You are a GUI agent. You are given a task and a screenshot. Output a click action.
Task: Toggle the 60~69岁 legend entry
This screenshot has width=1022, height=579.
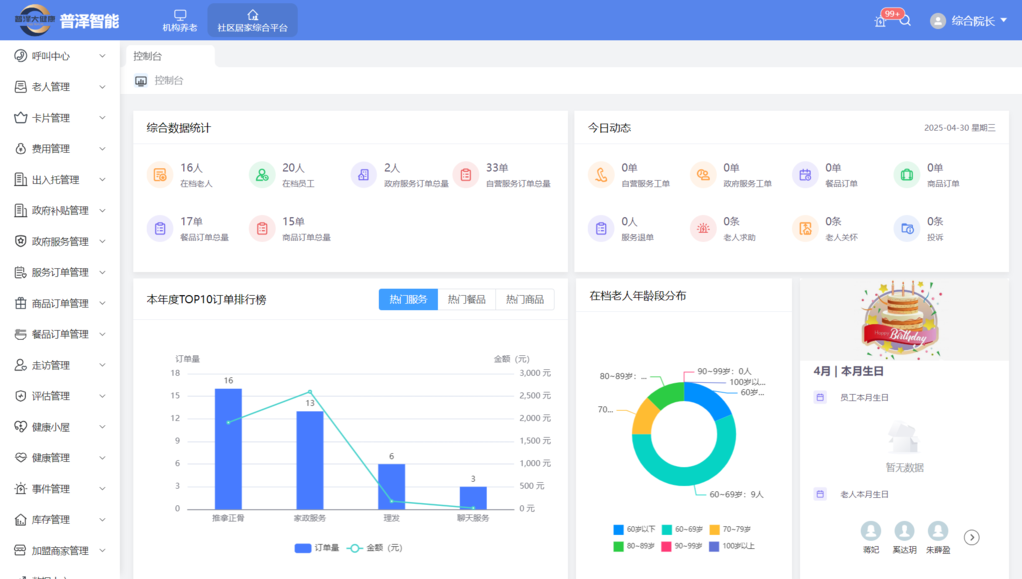682,529
